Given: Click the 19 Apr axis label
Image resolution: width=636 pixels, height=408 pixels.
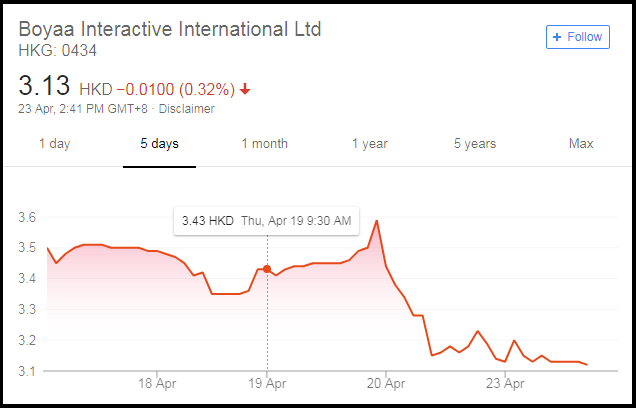Looking at the screenshot, I should [x=267, y=383].
